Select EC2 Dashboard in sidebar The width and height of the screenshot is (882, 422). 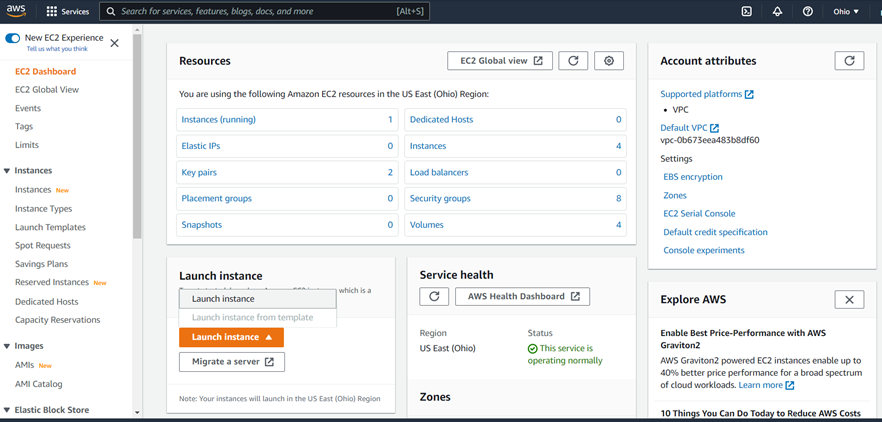coord(46,71)
